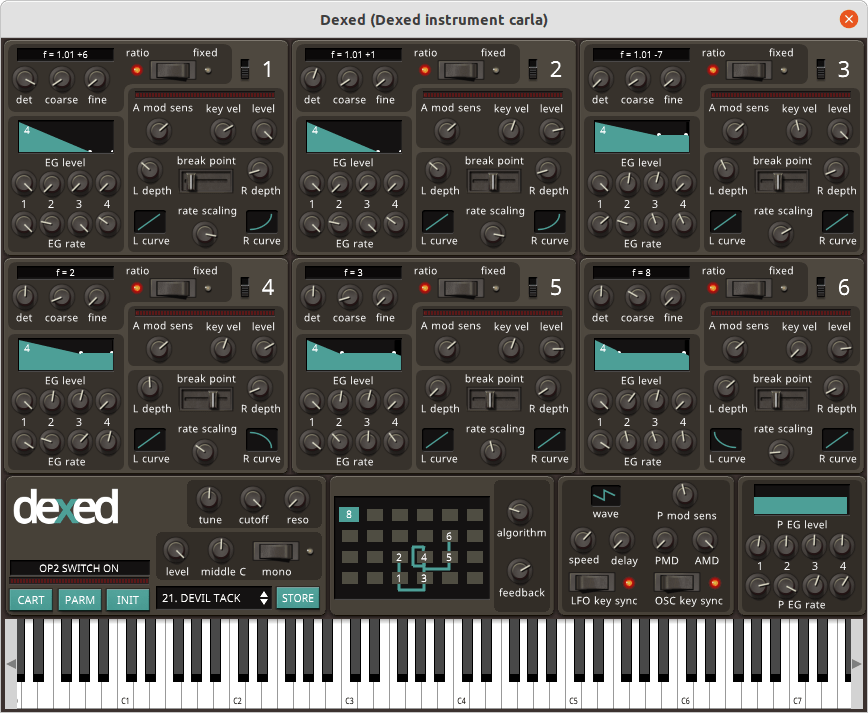Screen dimensions: 868x713
Task: Click operator 1 R curve icon
Action: point(262,221)
